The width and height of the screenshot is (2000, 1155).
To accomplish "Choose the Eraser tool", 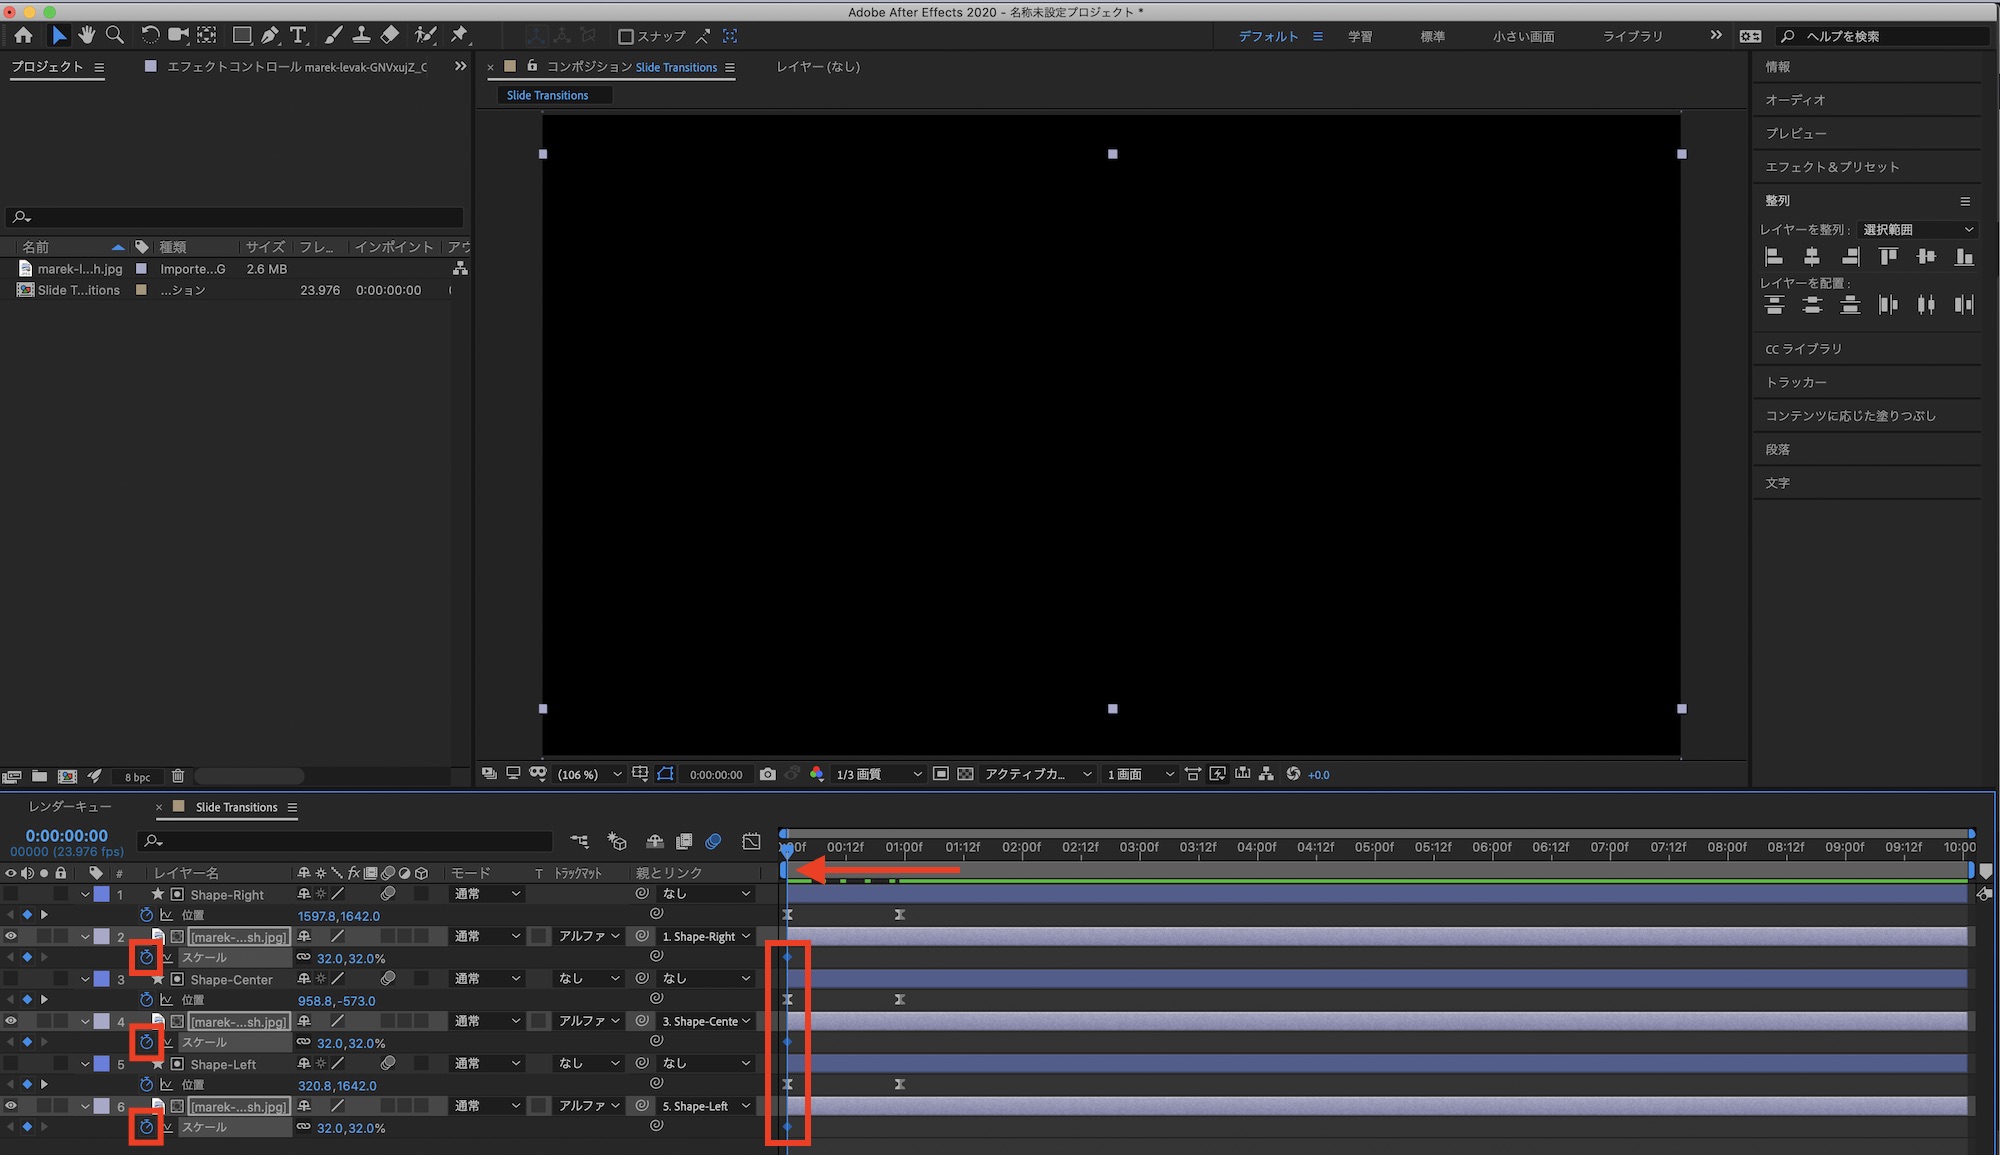I will click(x=390, y=35).
